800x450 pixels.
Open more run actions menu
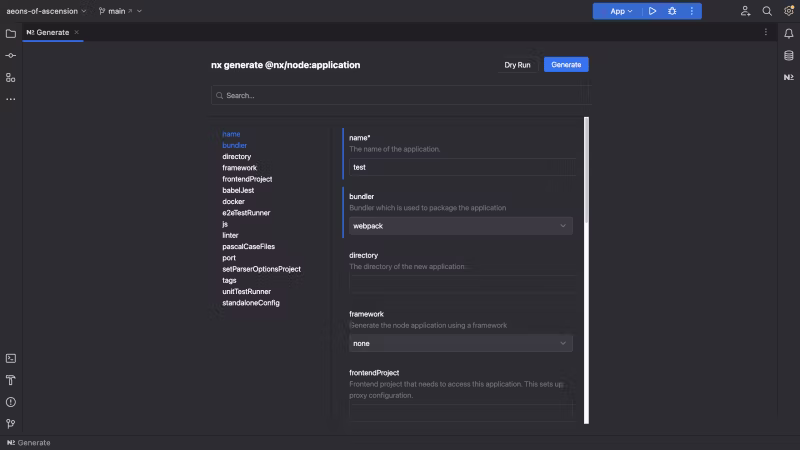pyautogui.click(x=692, y=11)
